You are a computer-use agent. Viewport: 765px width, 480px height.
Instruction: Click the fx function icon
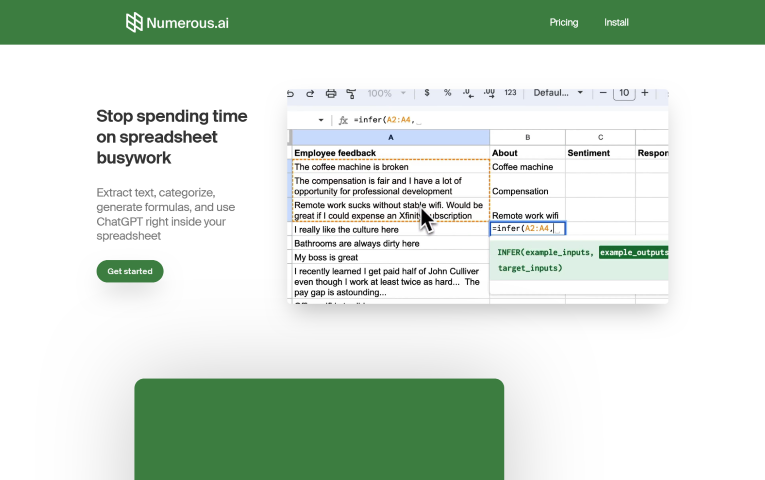(343, 120)
